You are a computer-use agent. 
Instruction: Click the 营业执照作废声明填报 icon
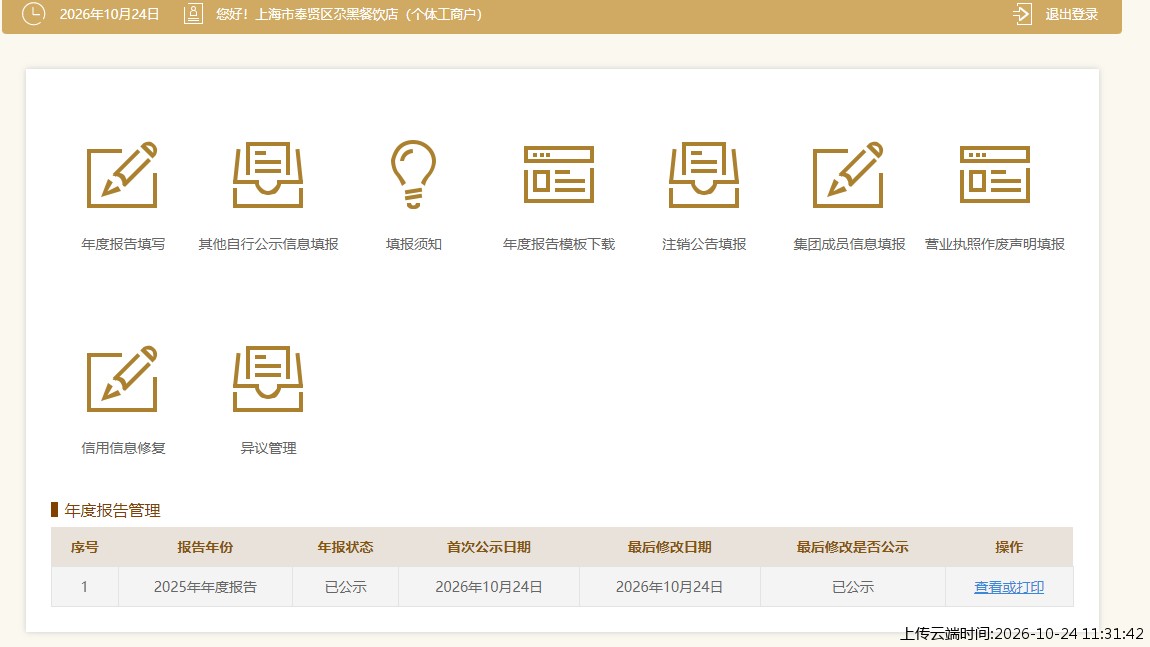[x=995, y=175]
